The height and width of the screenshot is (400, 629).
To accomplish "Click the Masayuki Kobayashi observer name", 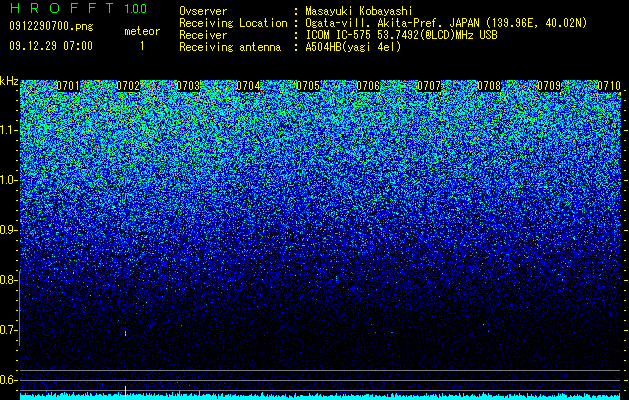I will [x=358, y=11].
